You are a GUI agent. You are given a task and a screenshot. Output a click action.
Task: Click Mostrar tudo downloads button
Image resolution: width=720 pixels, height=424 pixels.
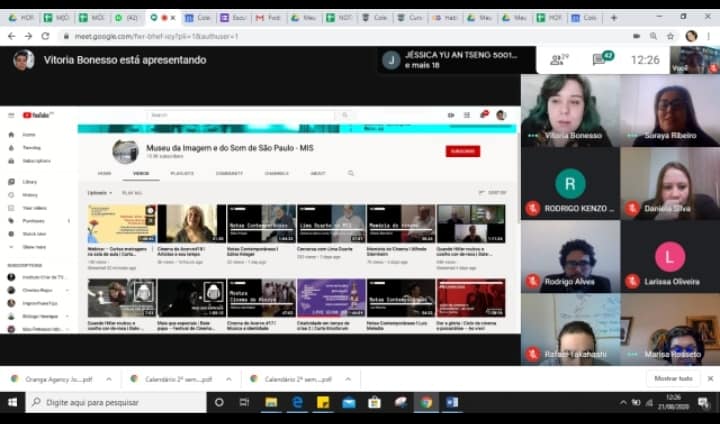click(x=672, y=379)
